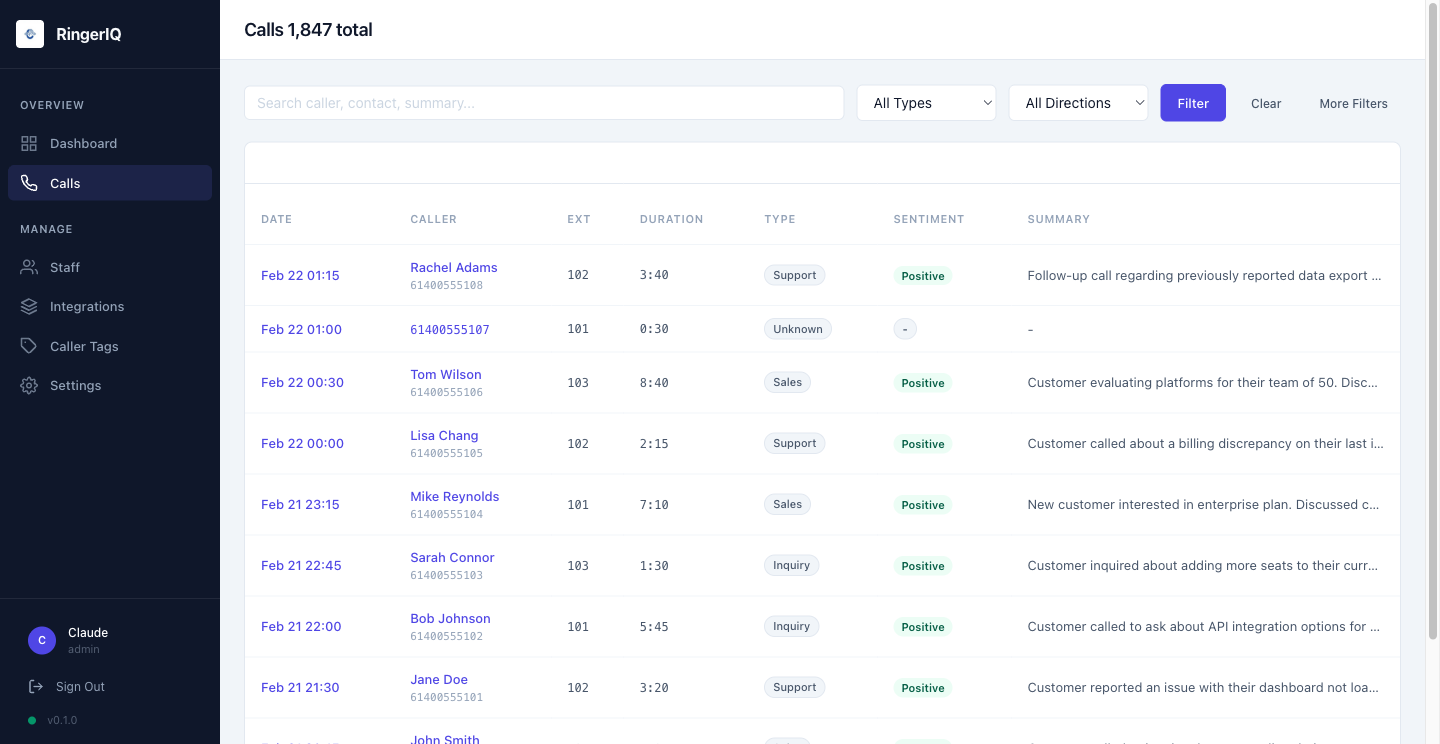The width and height of the screenshot is (1440, 744).
Task: Click the RingerIQ logo icon
Action: click(29, 33)
